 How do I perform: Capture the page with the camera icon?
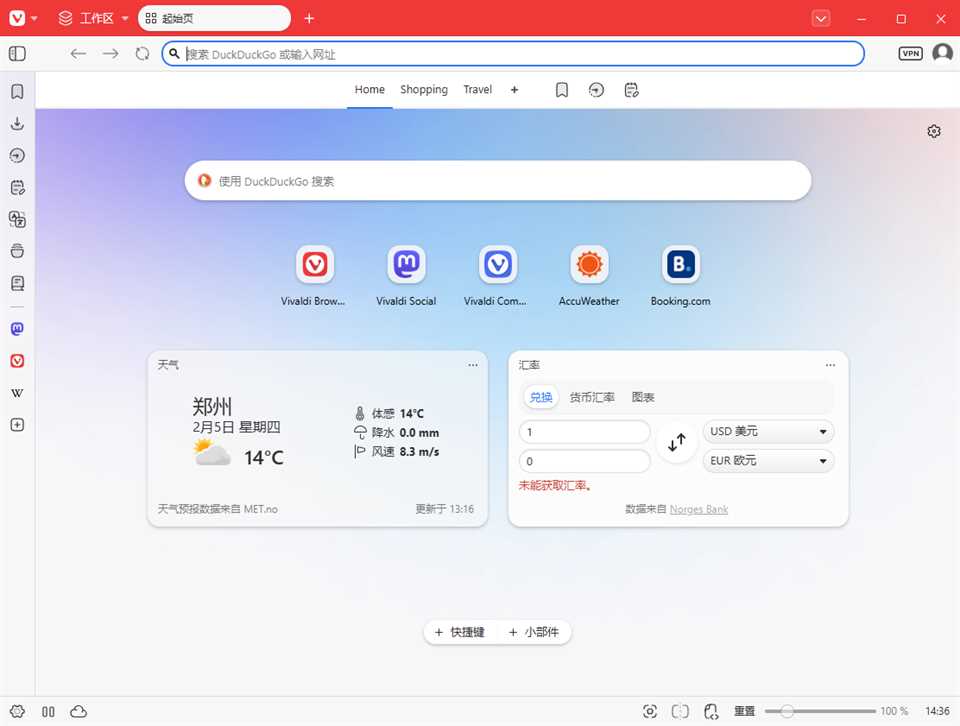point(650,711)
